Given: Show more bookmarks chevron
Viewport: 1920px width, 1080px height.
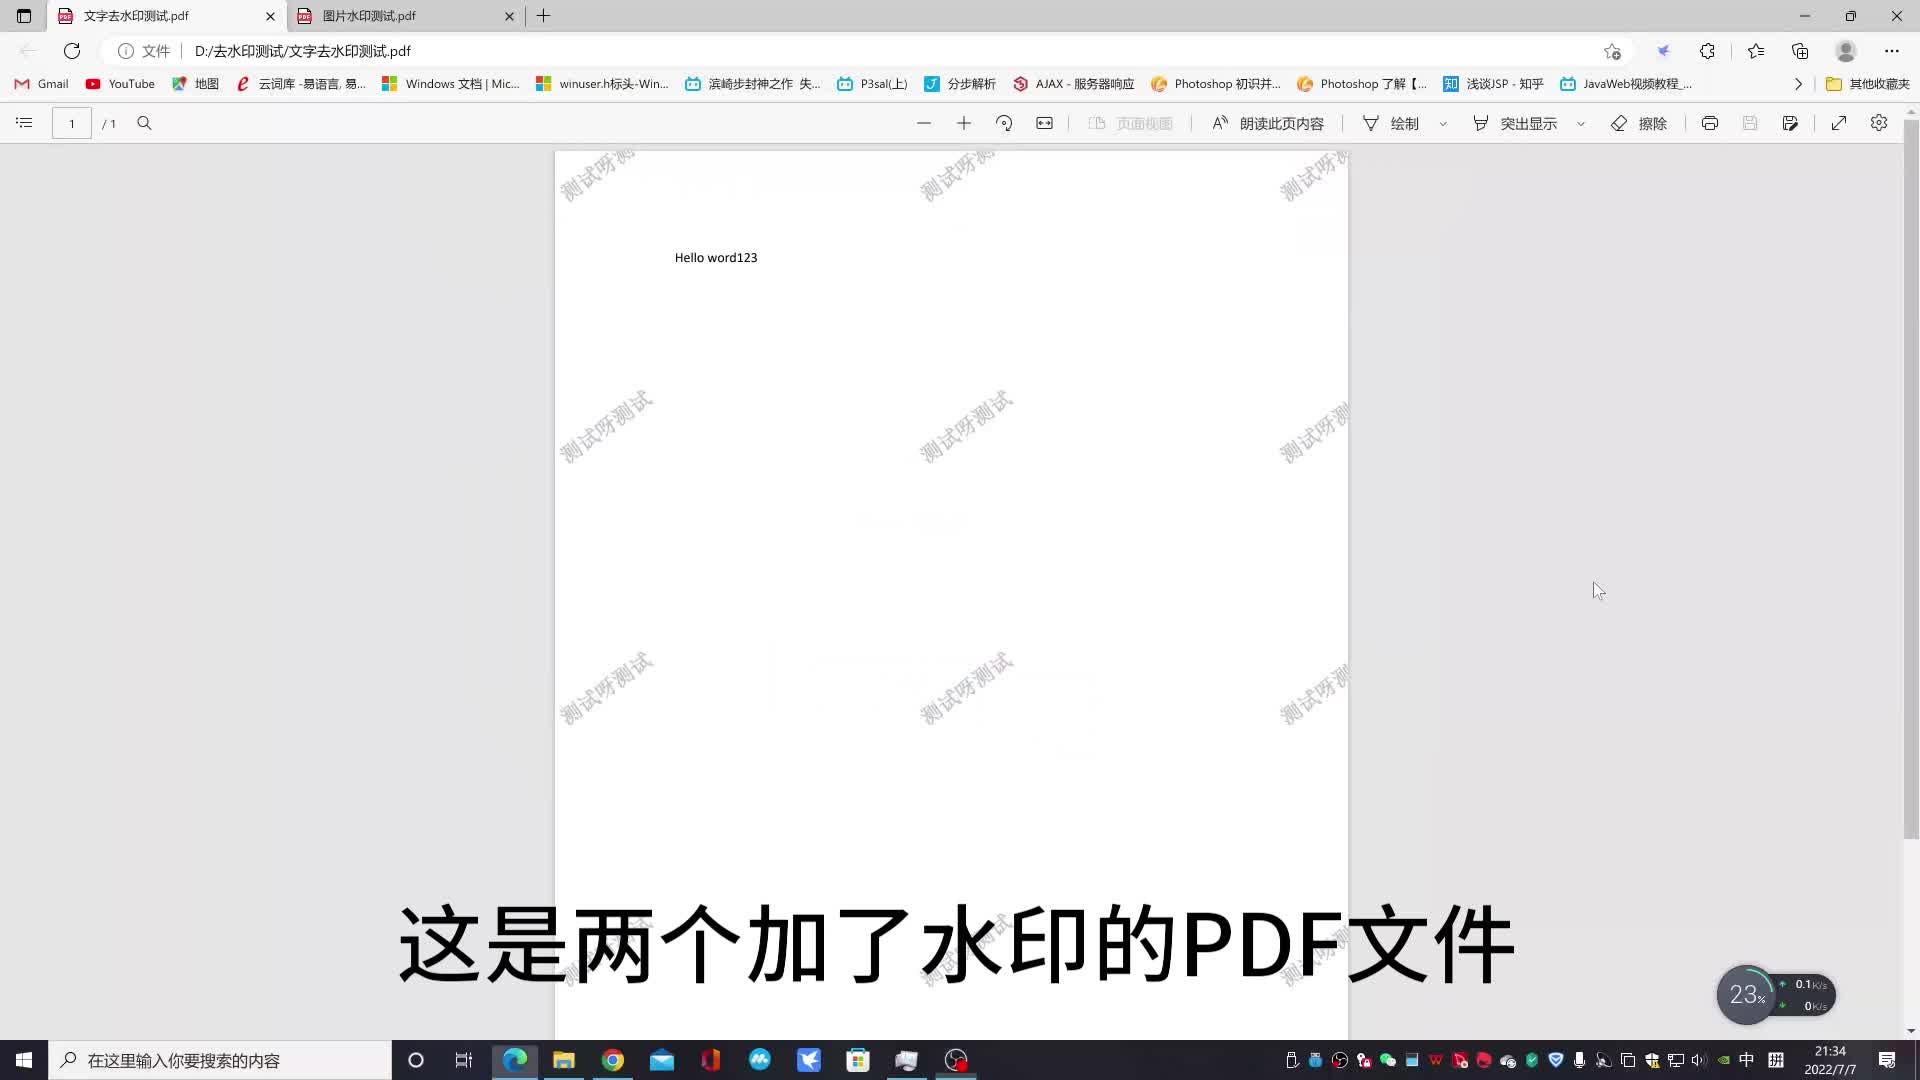Looking at the screenshot, I should coord(1798,84).
